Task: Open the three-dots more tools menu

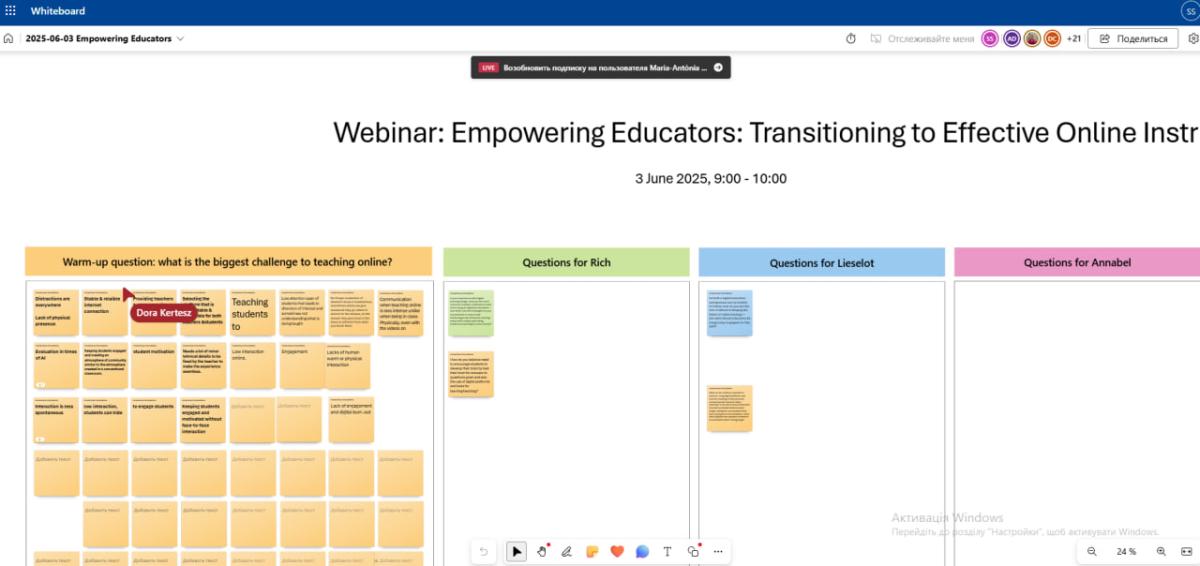Action: (717, 551)
